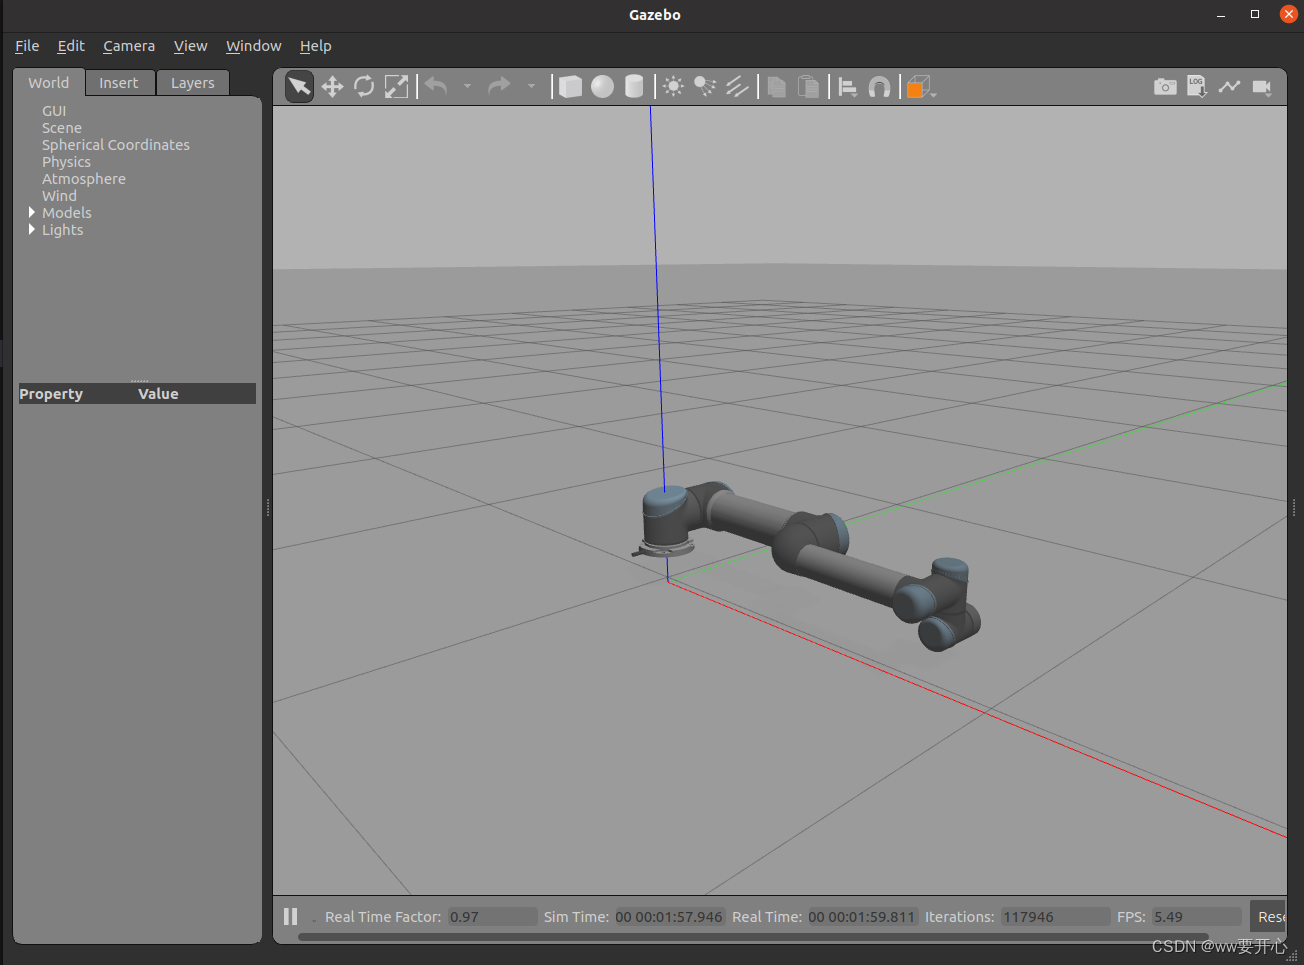The height and width of the screenshot is (965, 1304).
Task: Click the copy icon in toolbar
Action: (x=776, y=87)
